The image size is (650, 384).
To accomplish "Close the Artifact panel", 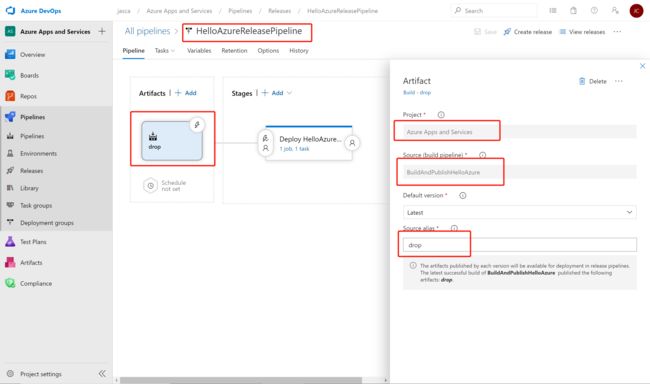I will [x=642, y=66].
